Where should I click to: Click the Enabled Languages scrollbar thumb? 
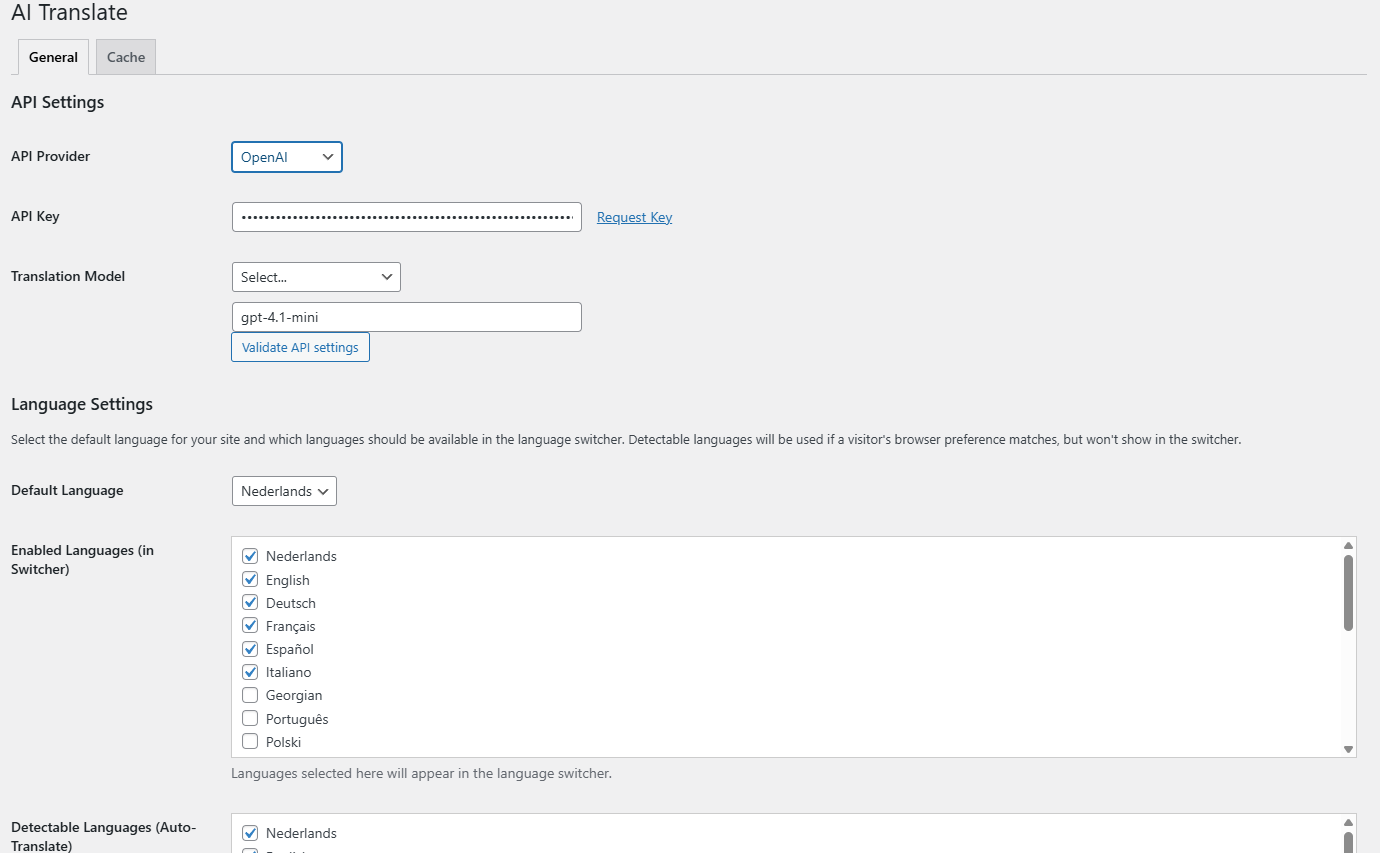[1348, 593]
